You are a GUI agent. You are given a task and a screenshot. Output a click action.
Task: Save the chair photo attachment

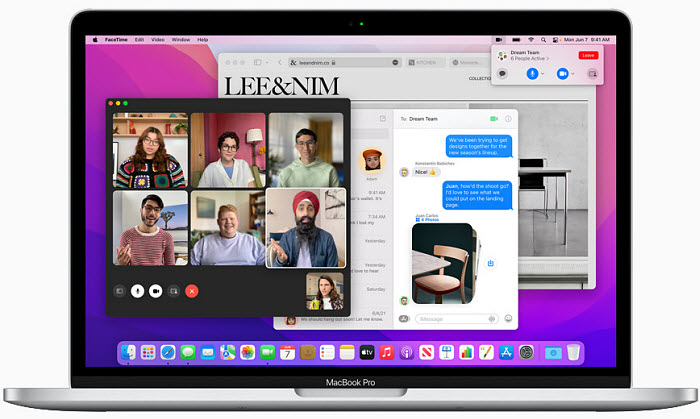point(490,263)
